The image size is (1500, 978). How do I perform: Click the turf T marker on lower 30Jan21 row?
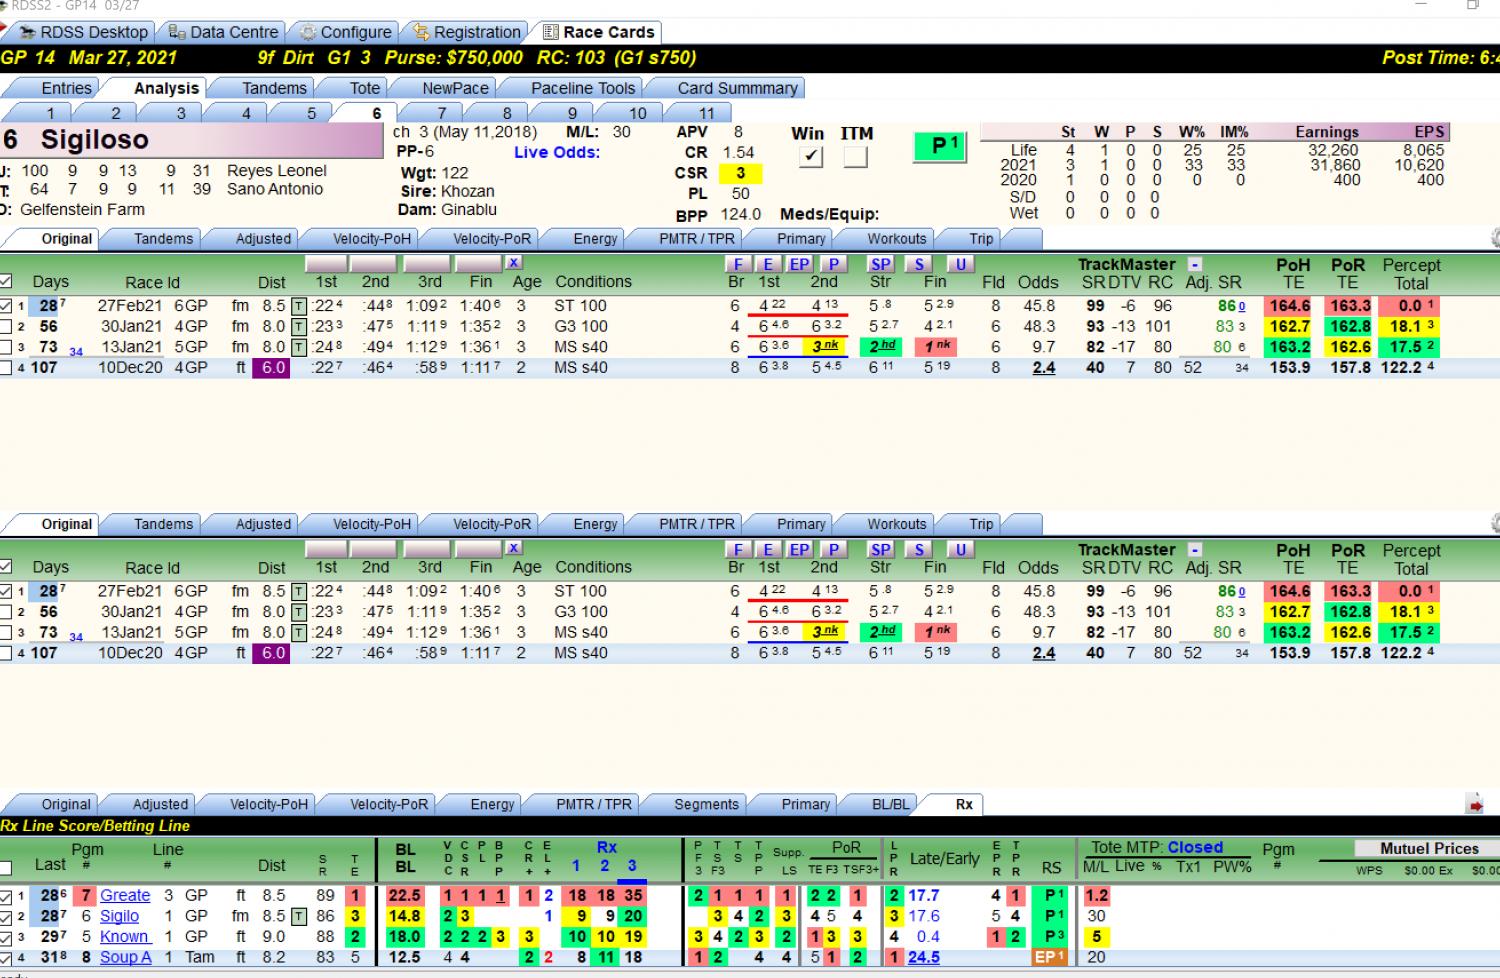coord(298,612)
